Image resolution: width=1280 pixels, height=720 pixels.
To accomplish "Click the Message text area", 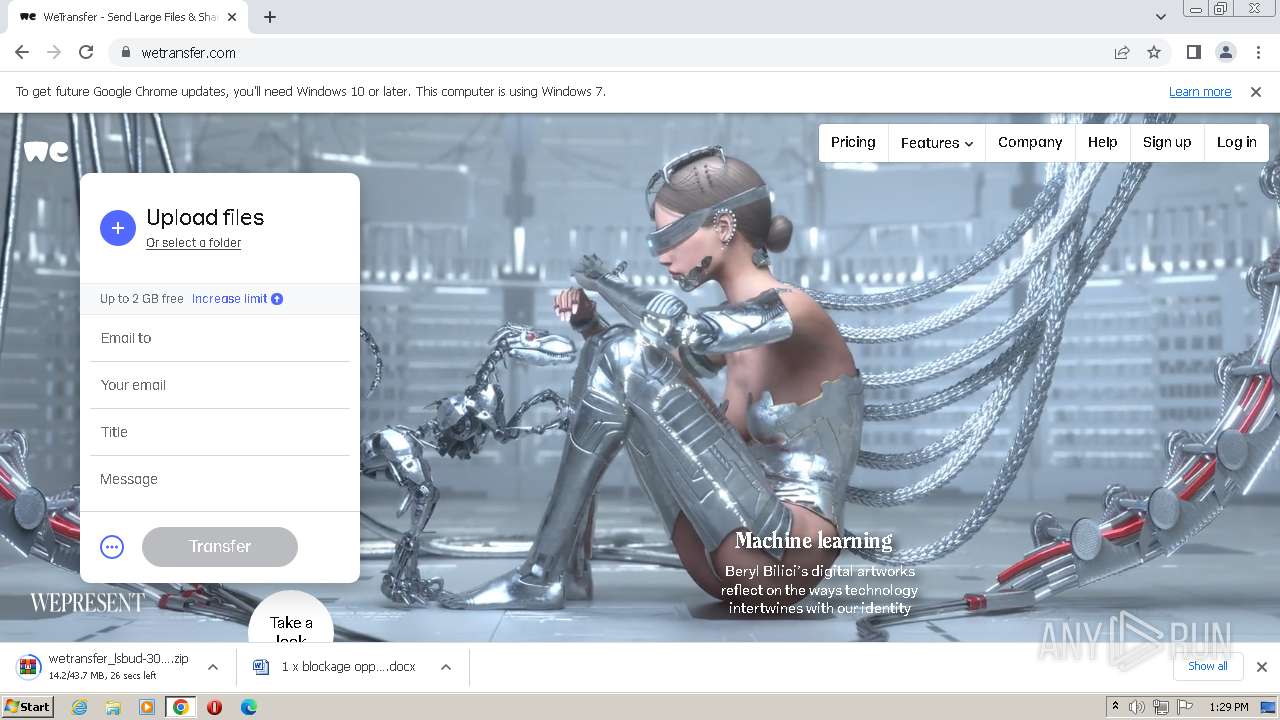I will (220, 480).
